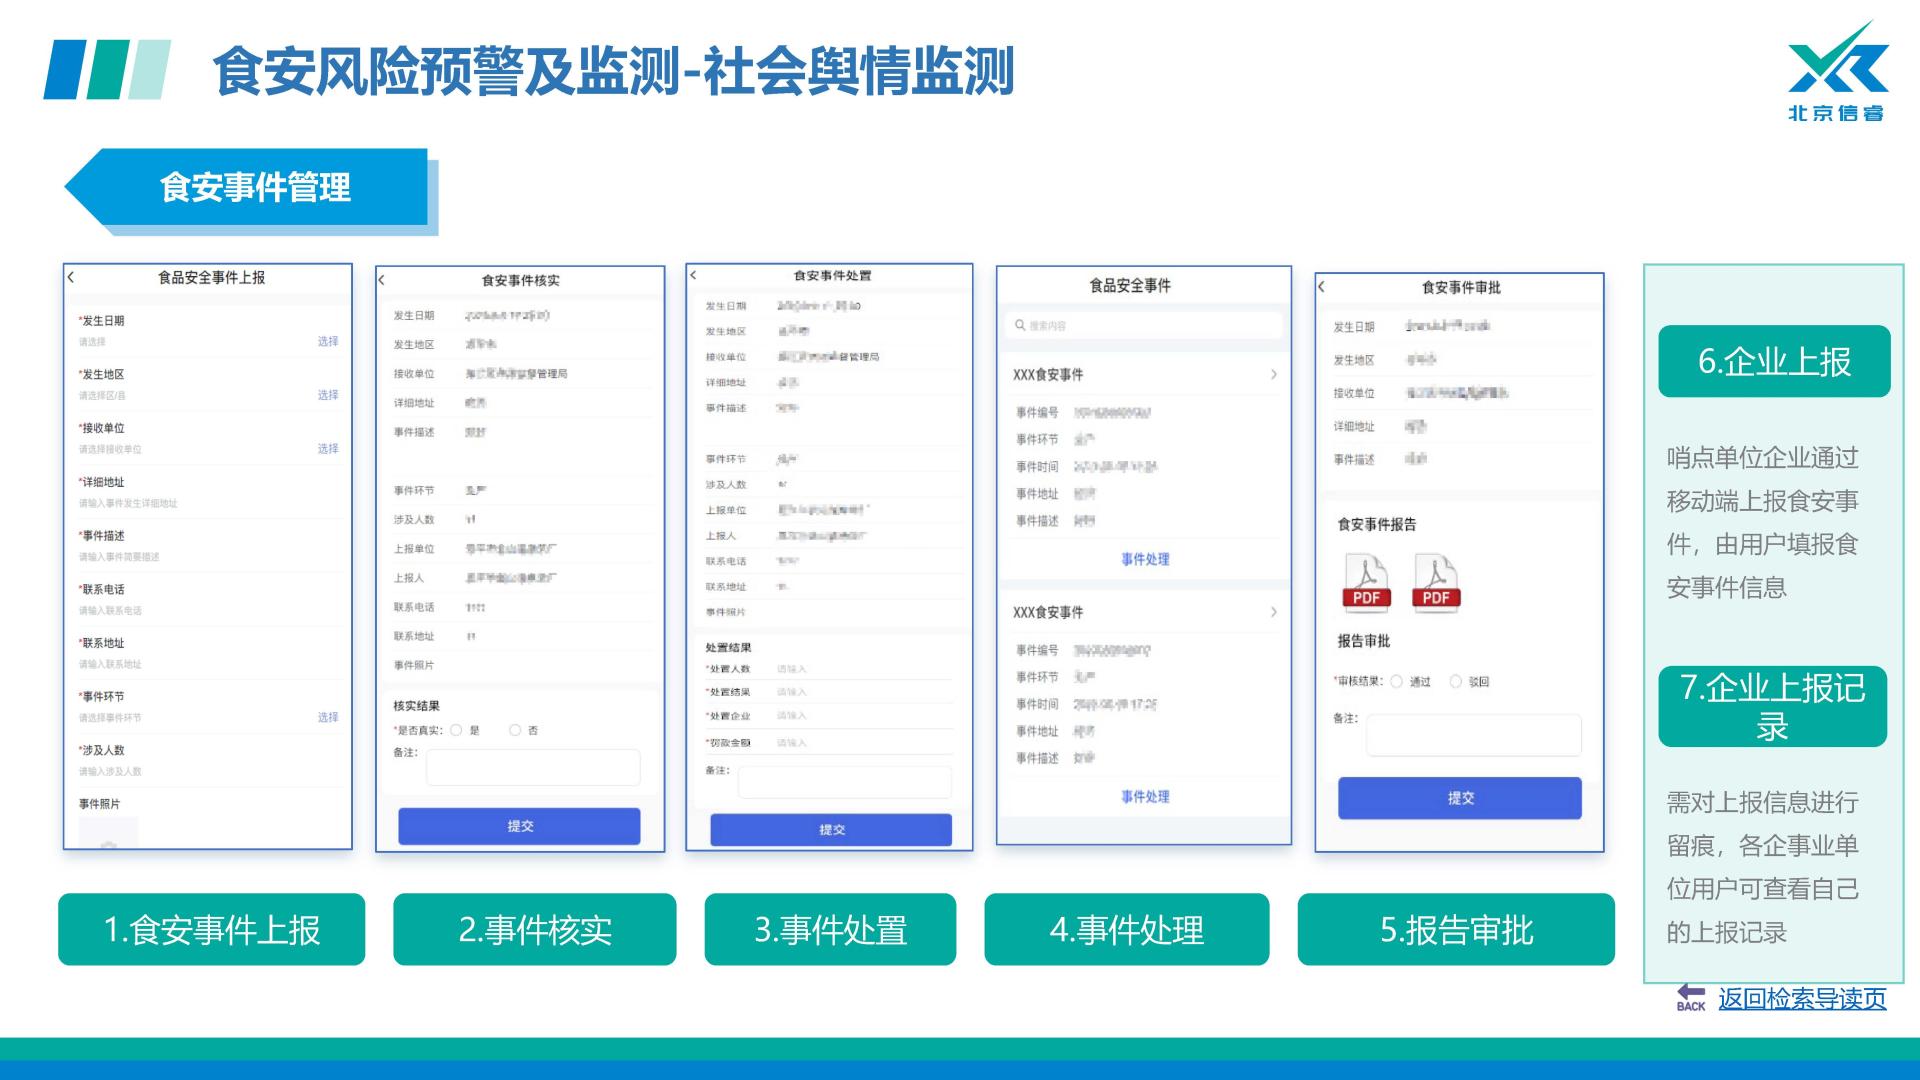Click 备注 text field in 食安事件核实
Image resolution: width=1920 pixels, height=1080 pixels.
(533, 768)
